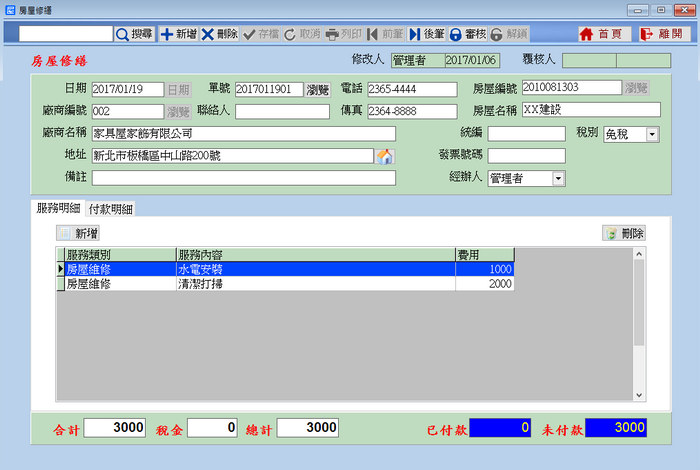Switch to the 付款明細 tab
This screenshot has width=700, height=470.
point(111,209)
